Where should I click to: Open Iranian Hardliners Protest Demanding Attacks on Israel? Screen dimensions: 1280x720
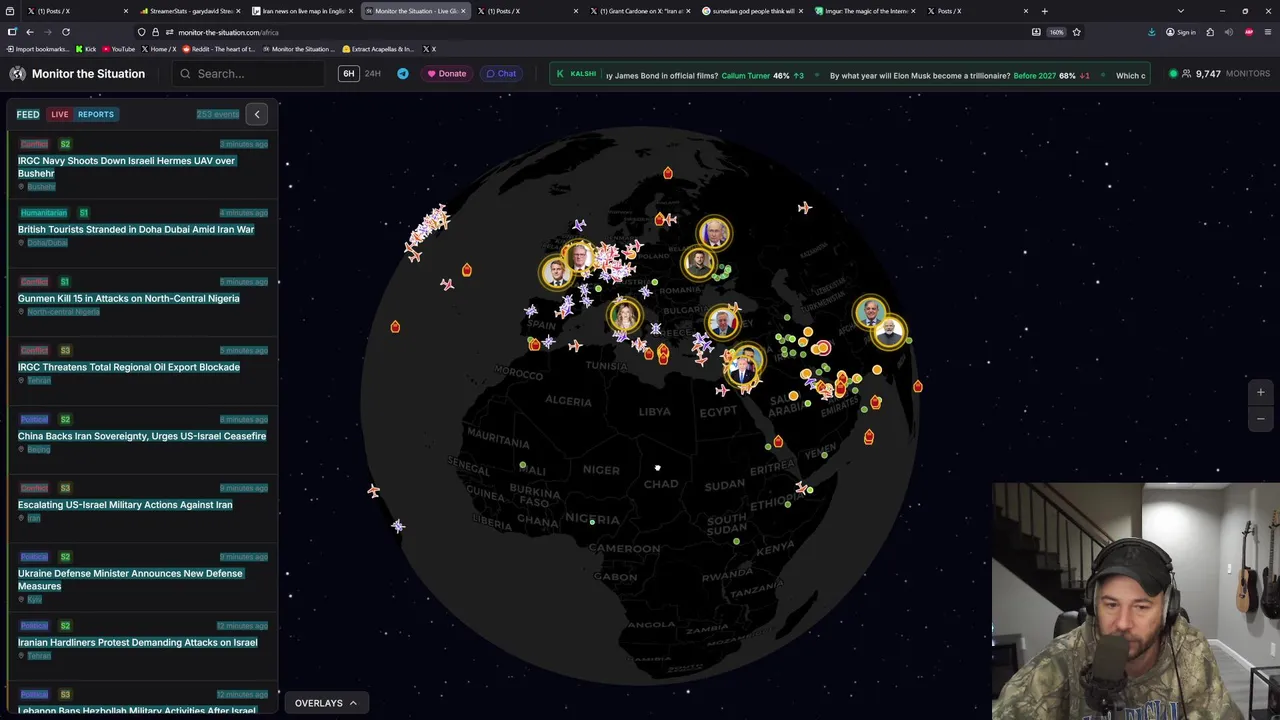pos(138,643)
